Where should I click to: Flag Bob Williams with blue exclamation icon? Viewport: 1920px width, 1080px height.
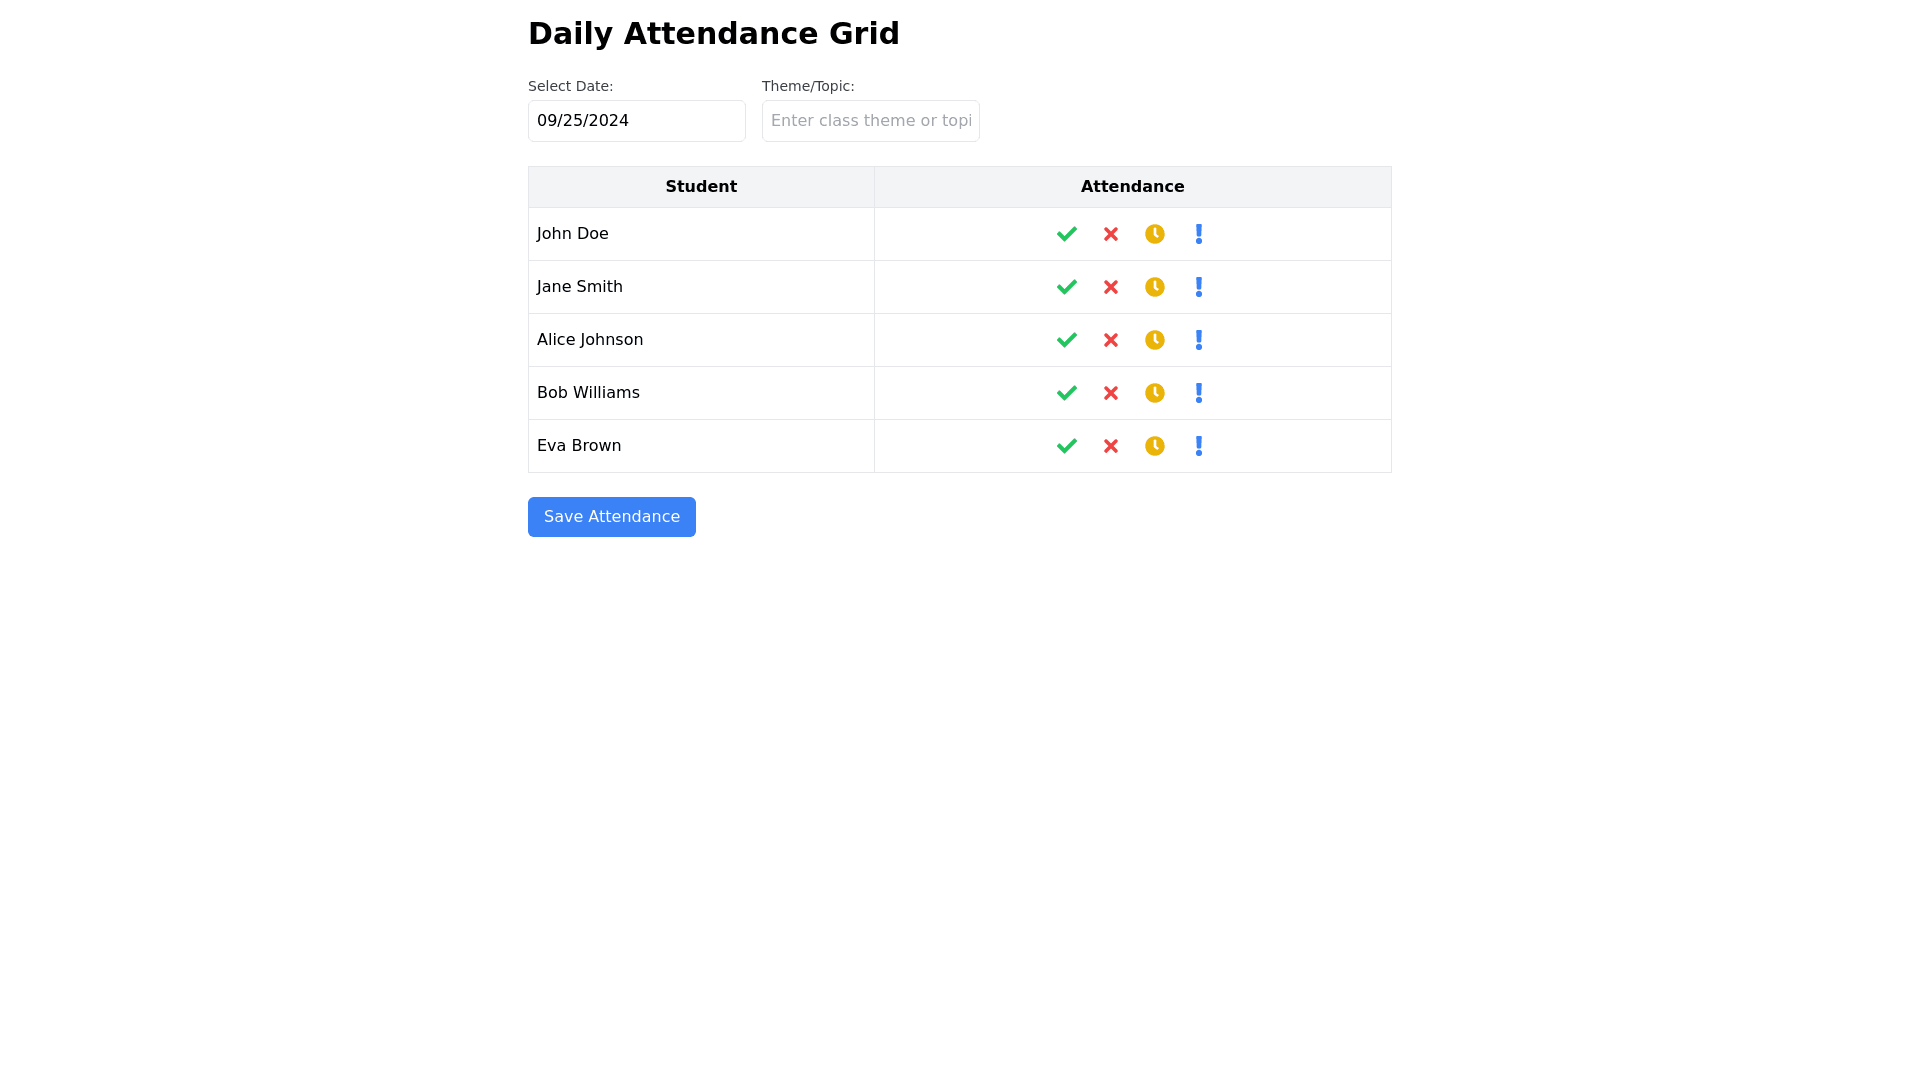[1199, 393]
